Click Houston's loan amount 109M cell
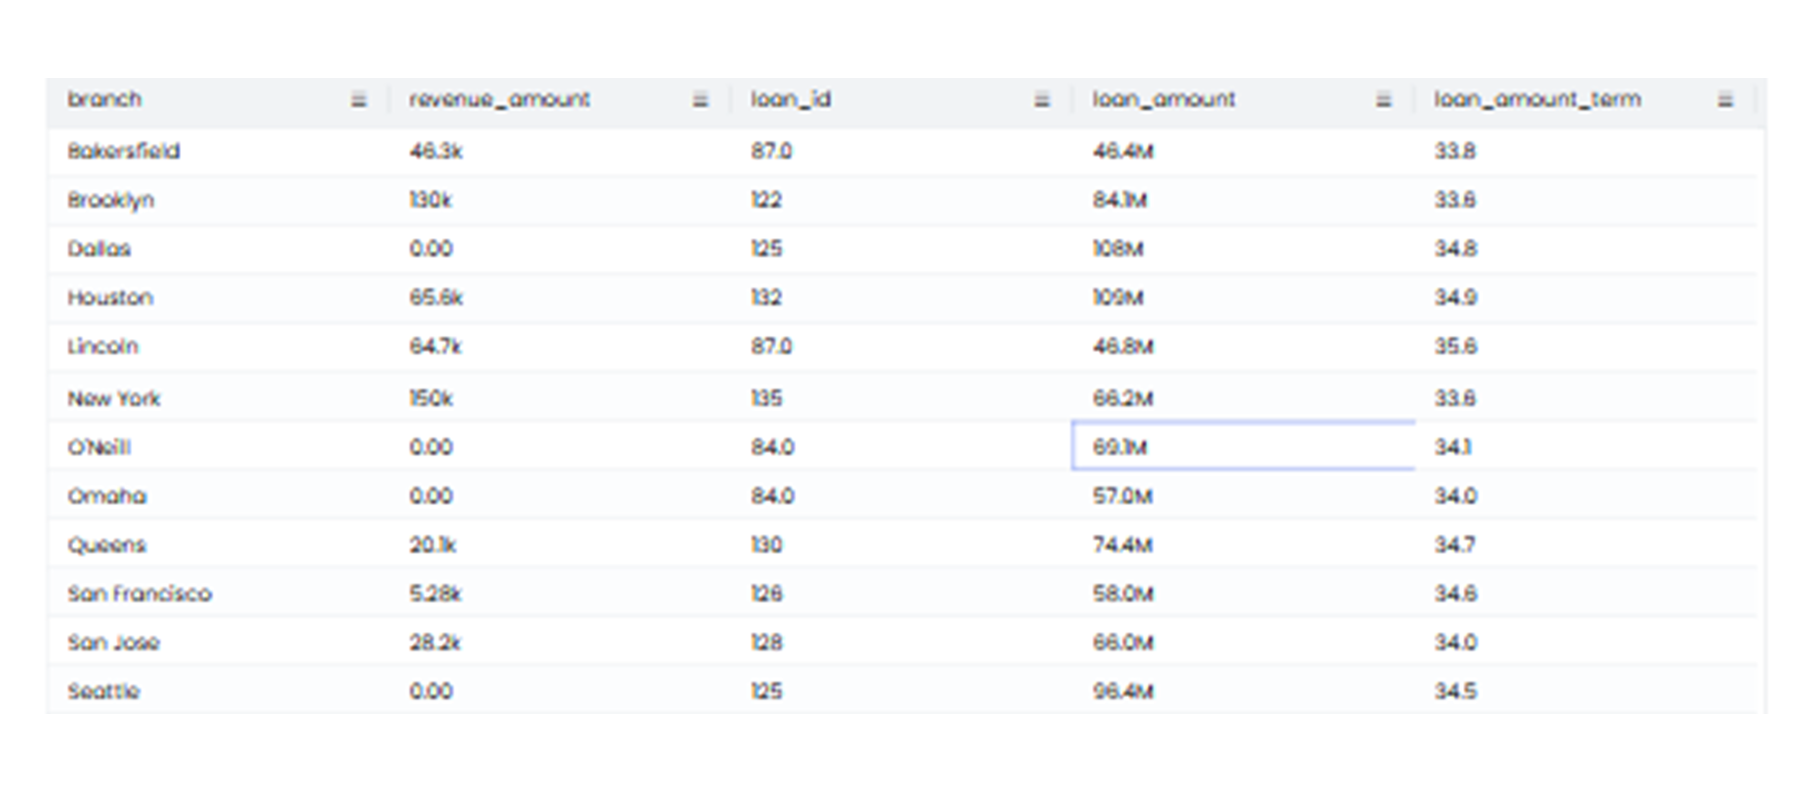The height and width of the screenshot is (792, 1810). click(1118, 298)
